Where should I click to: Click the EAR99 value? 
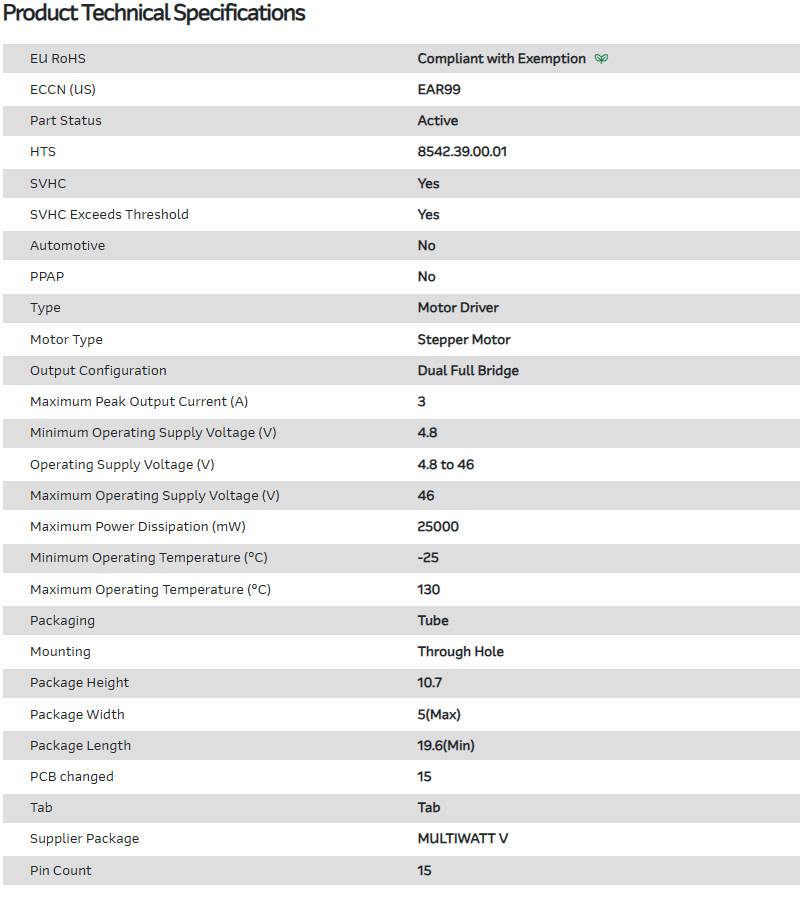click(439, 90)
